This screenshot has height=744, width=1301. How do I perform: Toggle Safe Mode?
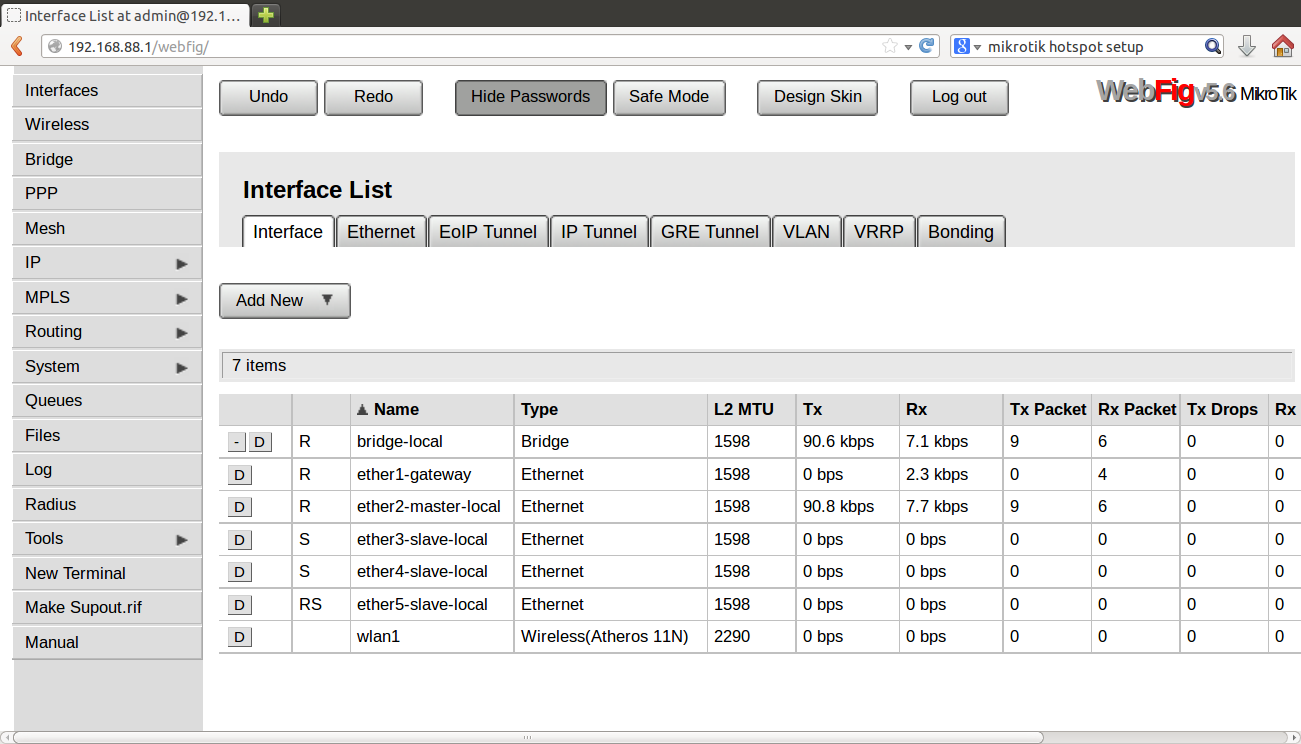coord(669,97)
